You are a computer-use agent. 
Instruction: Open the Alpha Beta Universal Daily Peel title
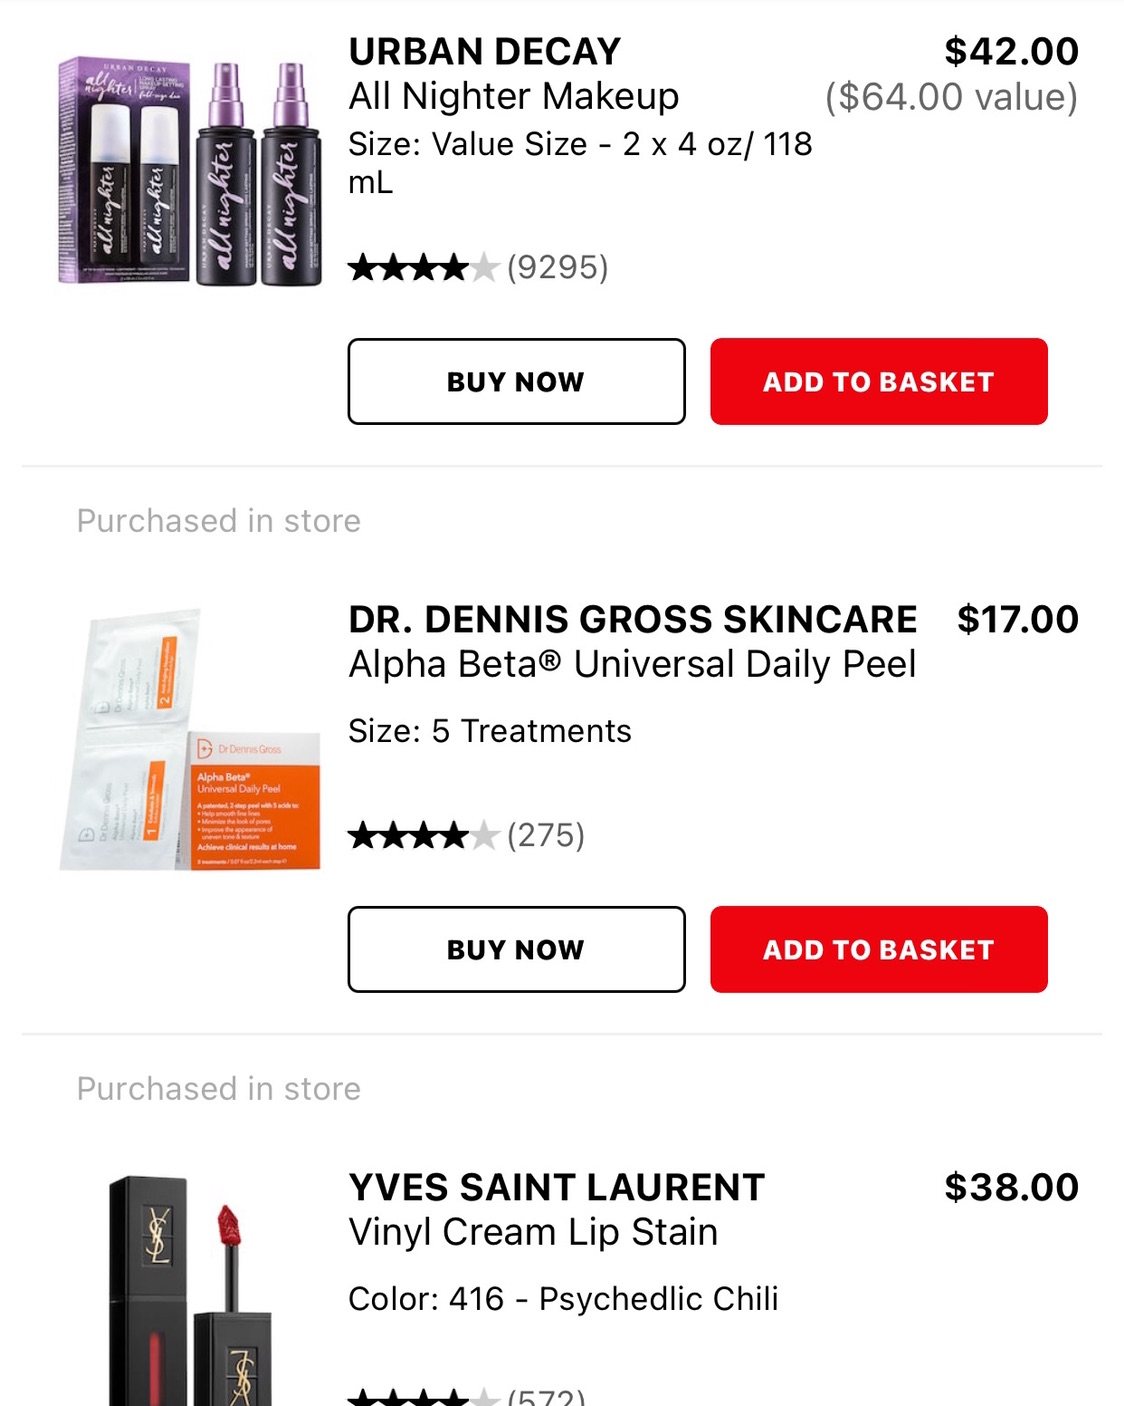point(632,664)
